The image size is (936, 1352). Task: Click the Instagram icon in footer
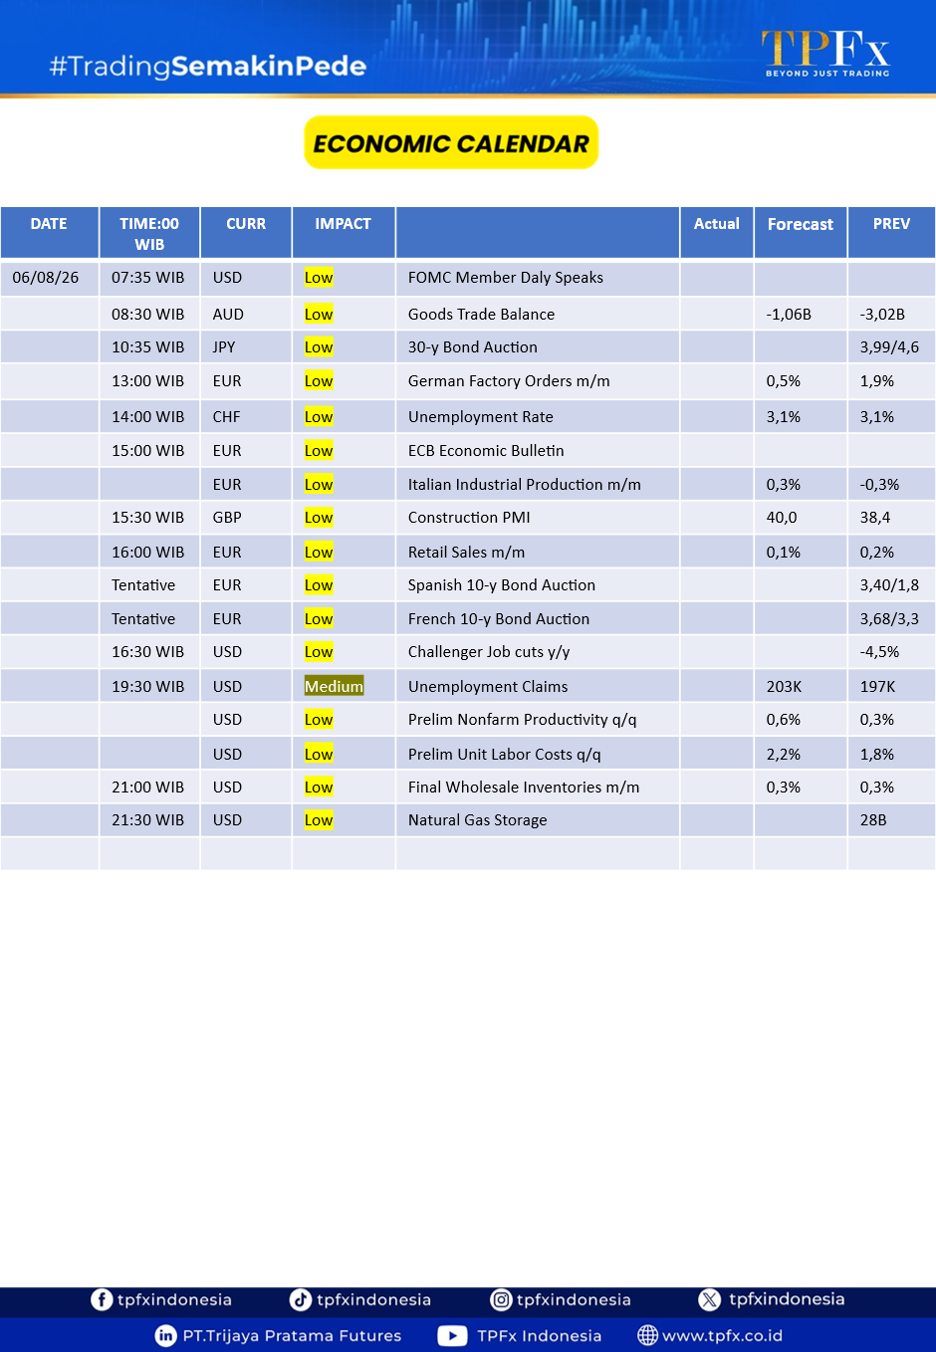(501, 1299)
